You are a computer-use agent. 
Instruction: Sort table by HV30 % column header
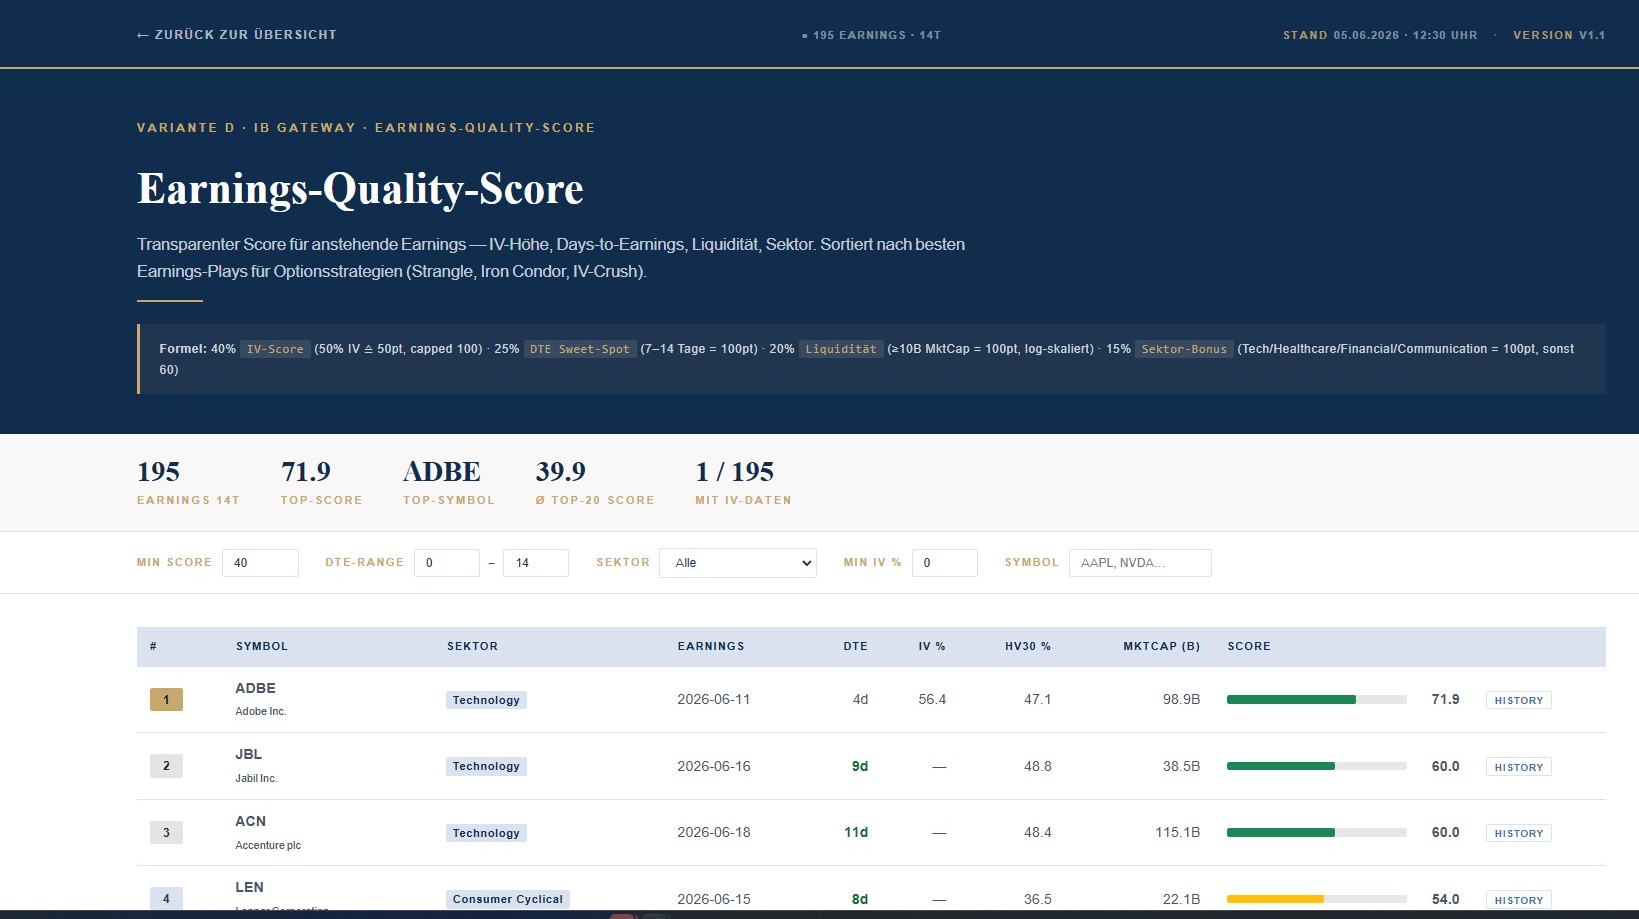(1028, 646)
